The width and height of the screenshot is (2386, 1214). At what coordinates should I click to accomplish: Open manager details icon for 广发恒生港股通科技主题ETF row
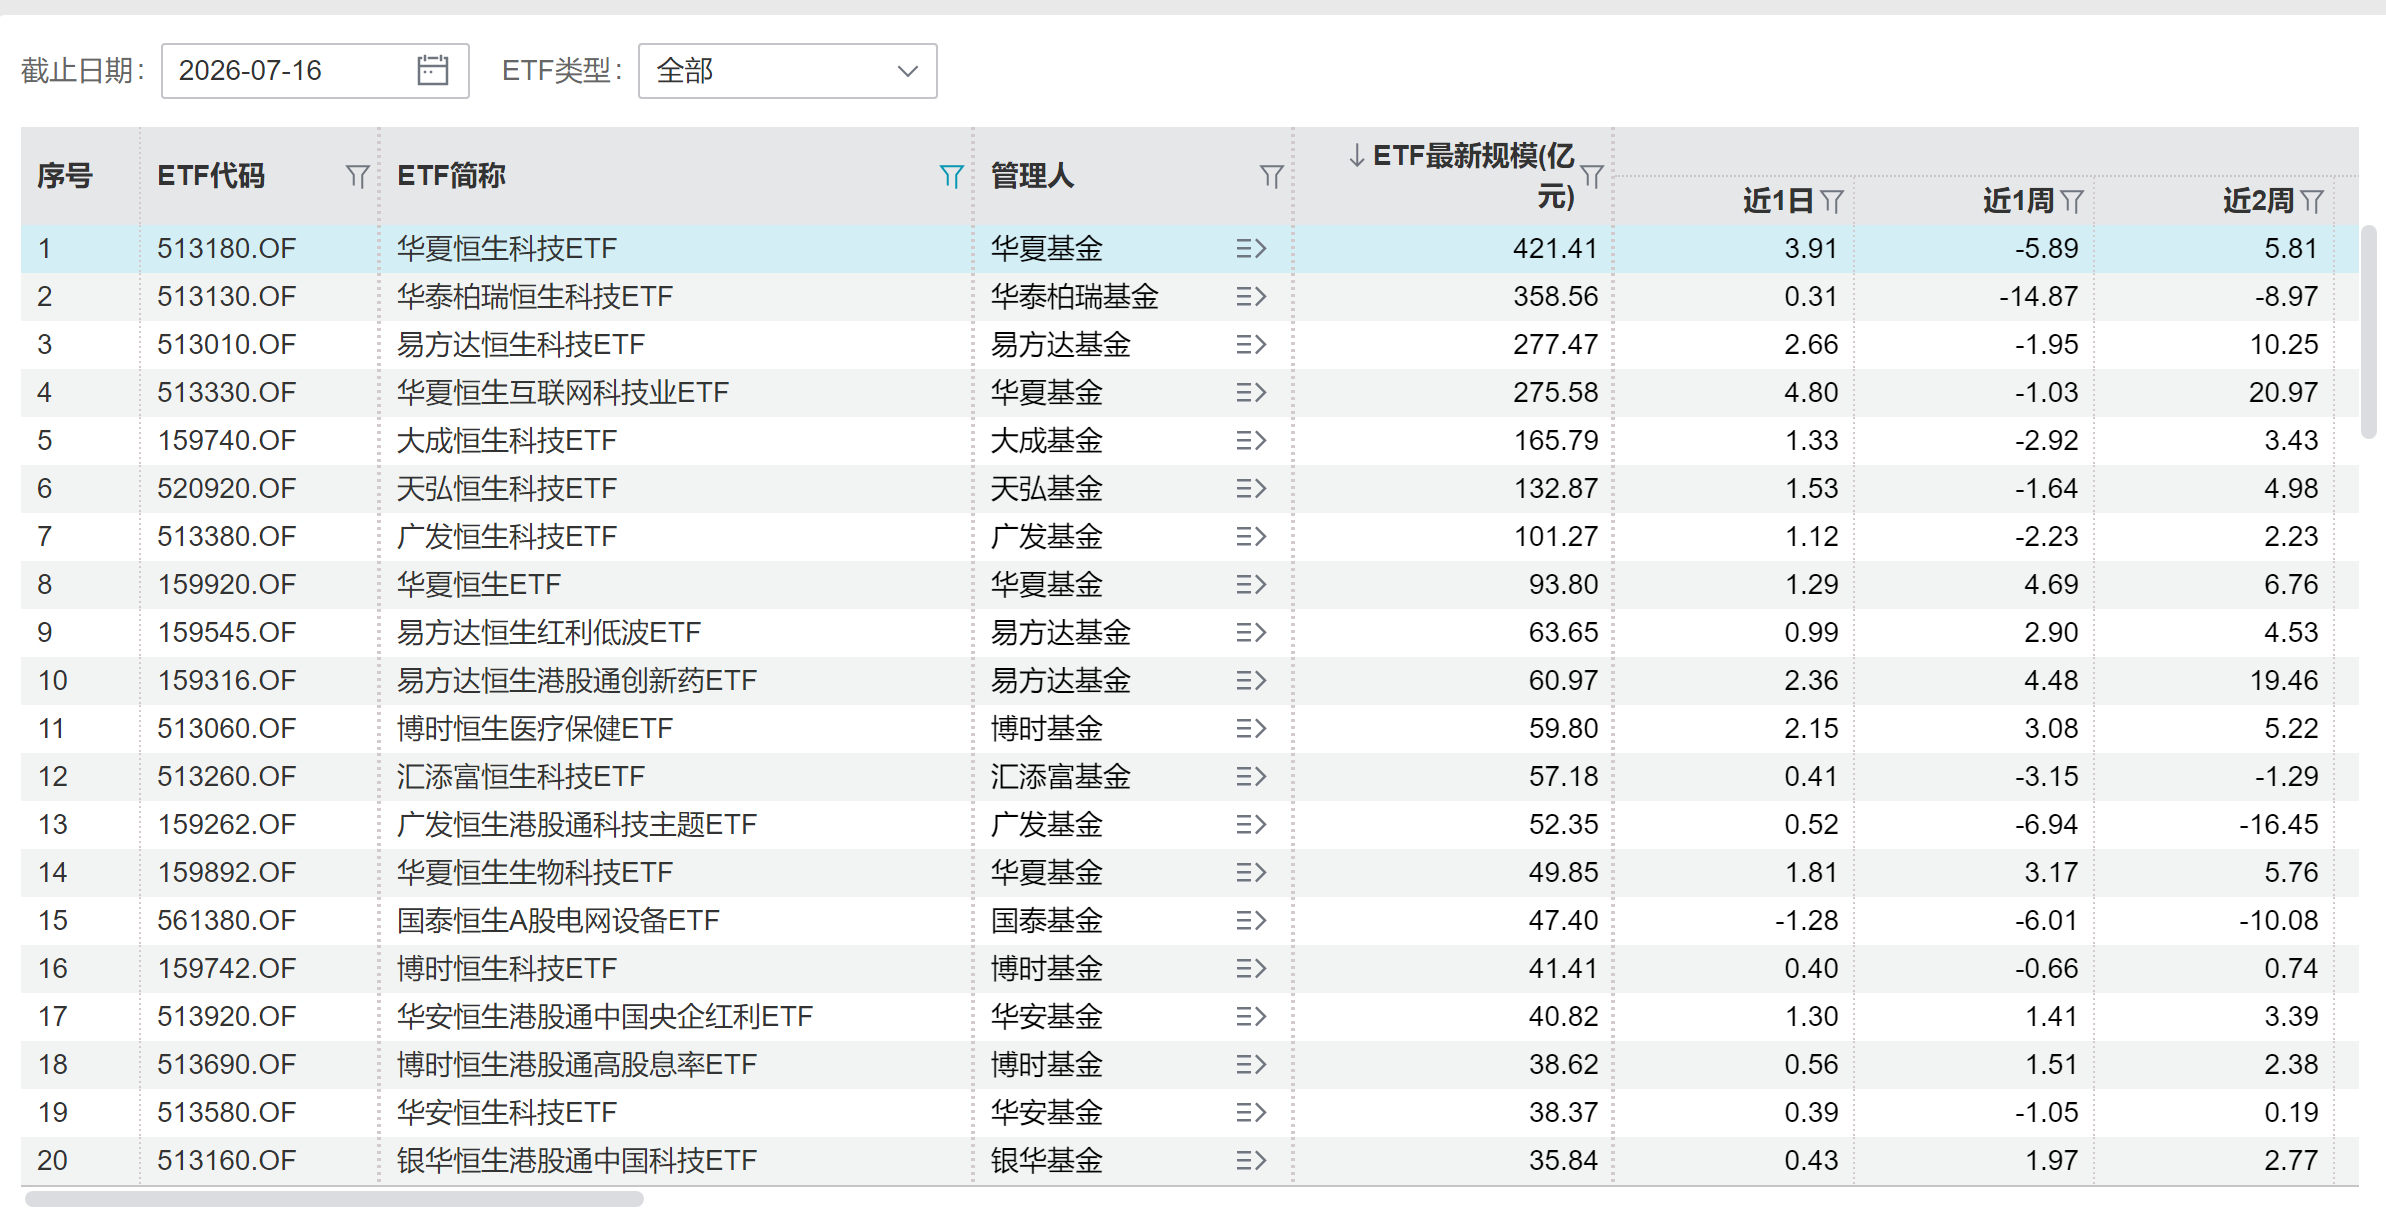point(1251,824)
